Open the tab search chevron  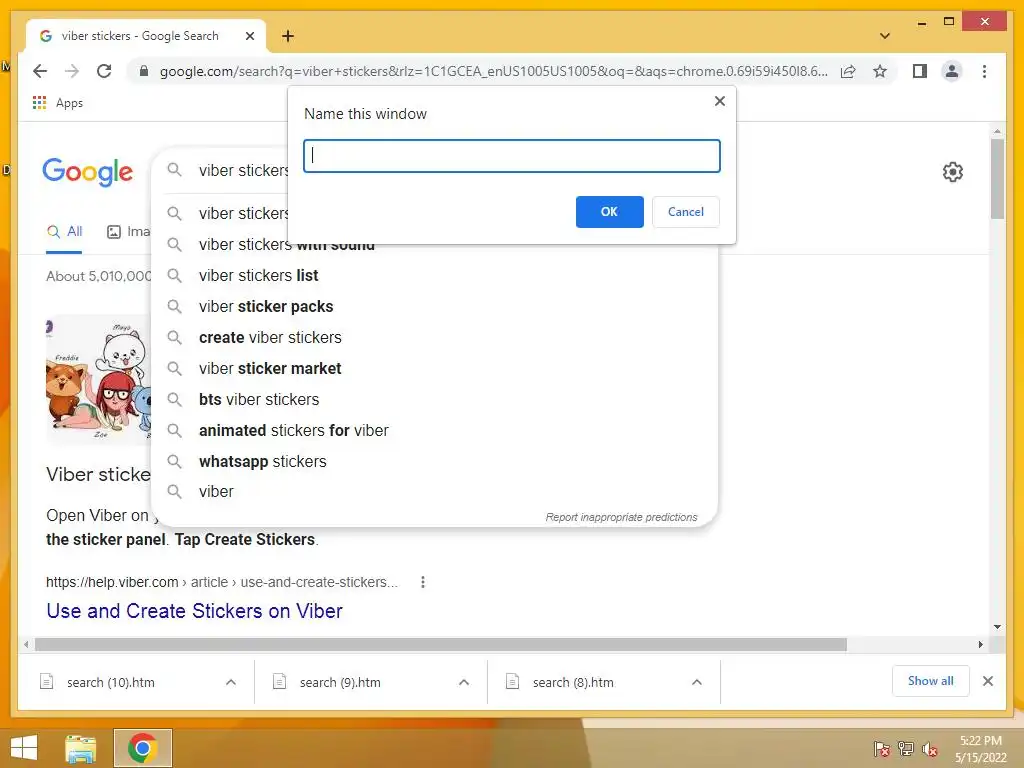point(884,36)
